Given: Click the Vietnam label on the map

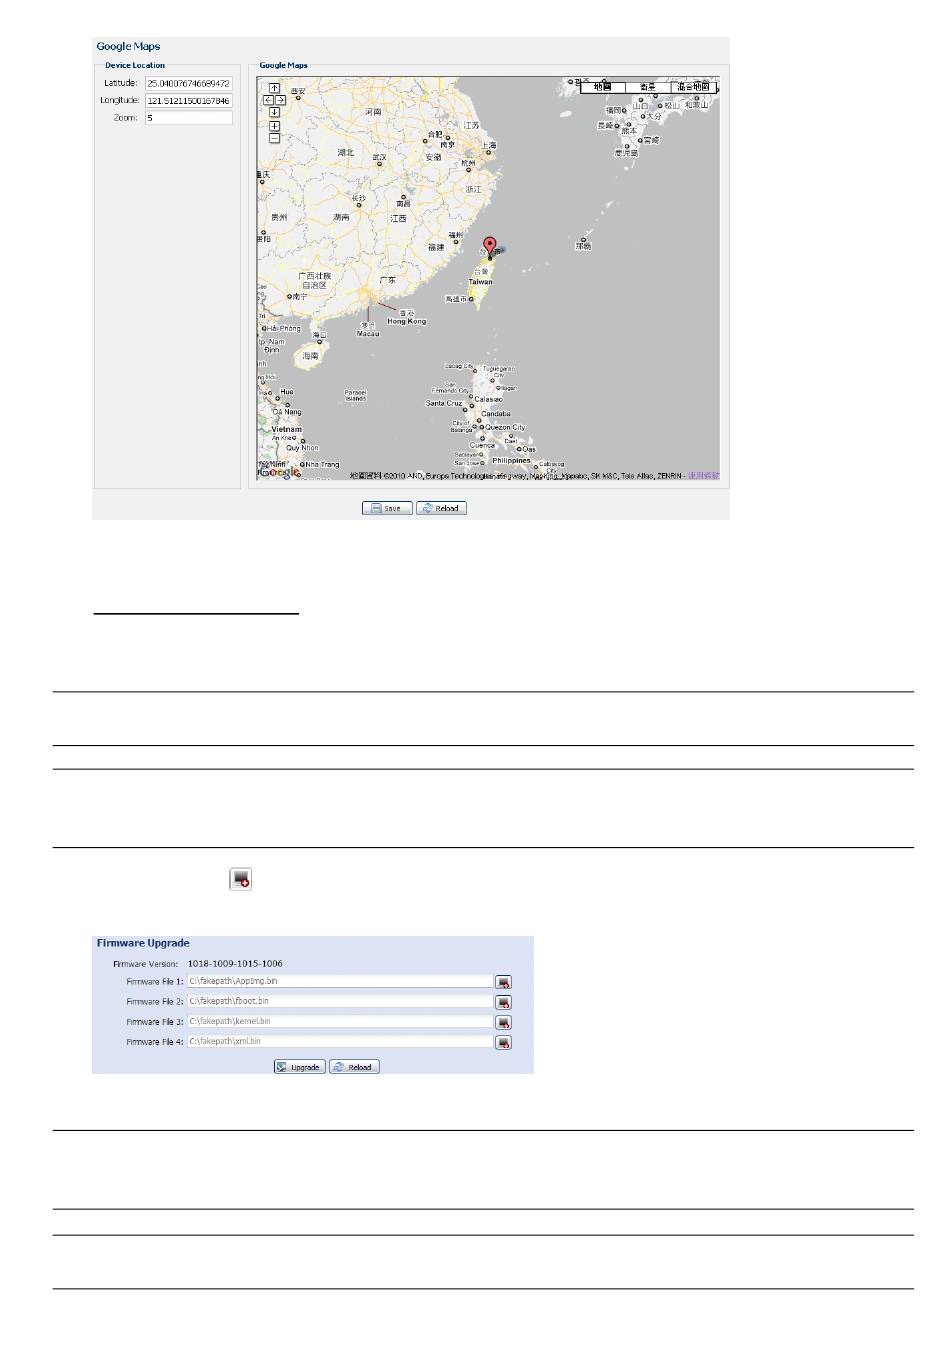Looking at the screenshot, I should (x=286, y=429).
